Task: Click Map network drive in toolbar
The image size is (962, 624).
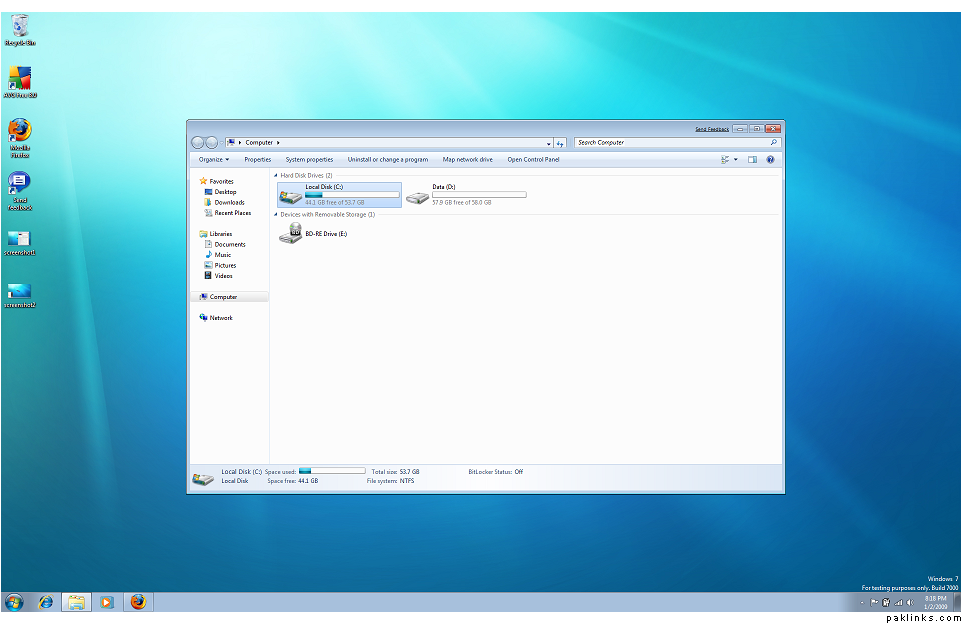Action: [467, 159]
